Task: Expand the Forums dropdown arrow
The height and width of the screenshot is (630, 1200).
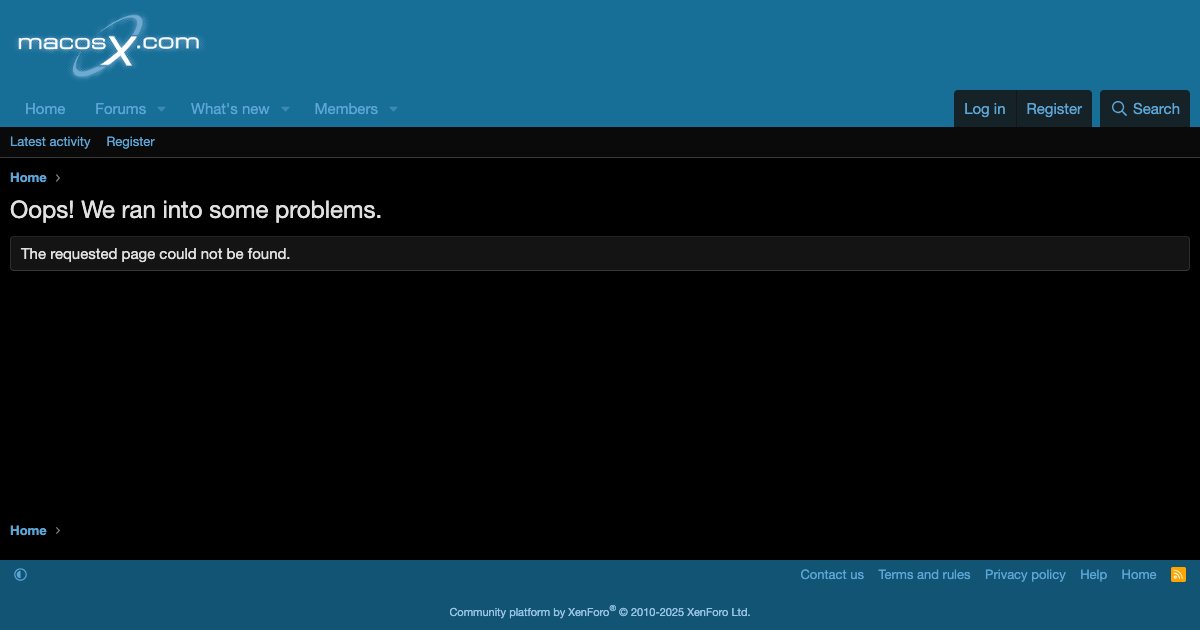Action: (161, 109)
